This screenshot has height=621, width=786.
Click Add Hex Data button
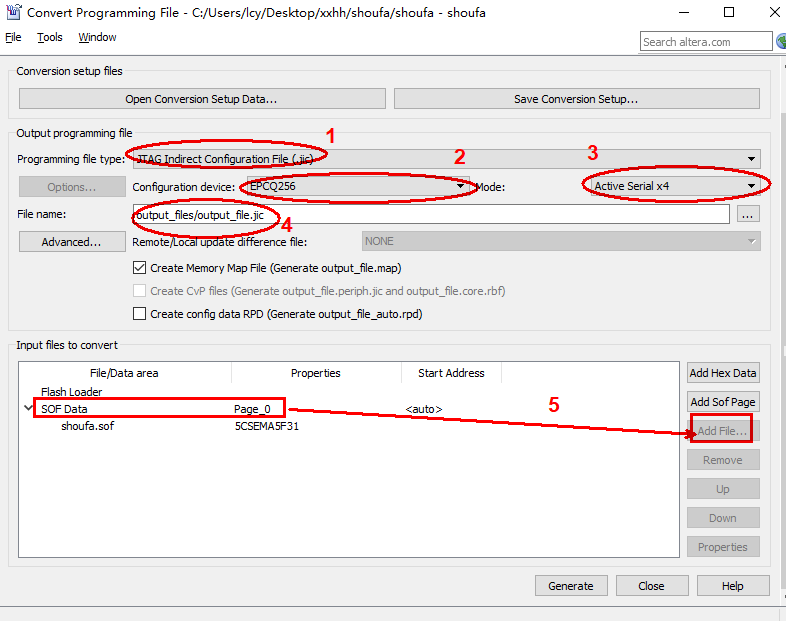click(x=723, y=373)
